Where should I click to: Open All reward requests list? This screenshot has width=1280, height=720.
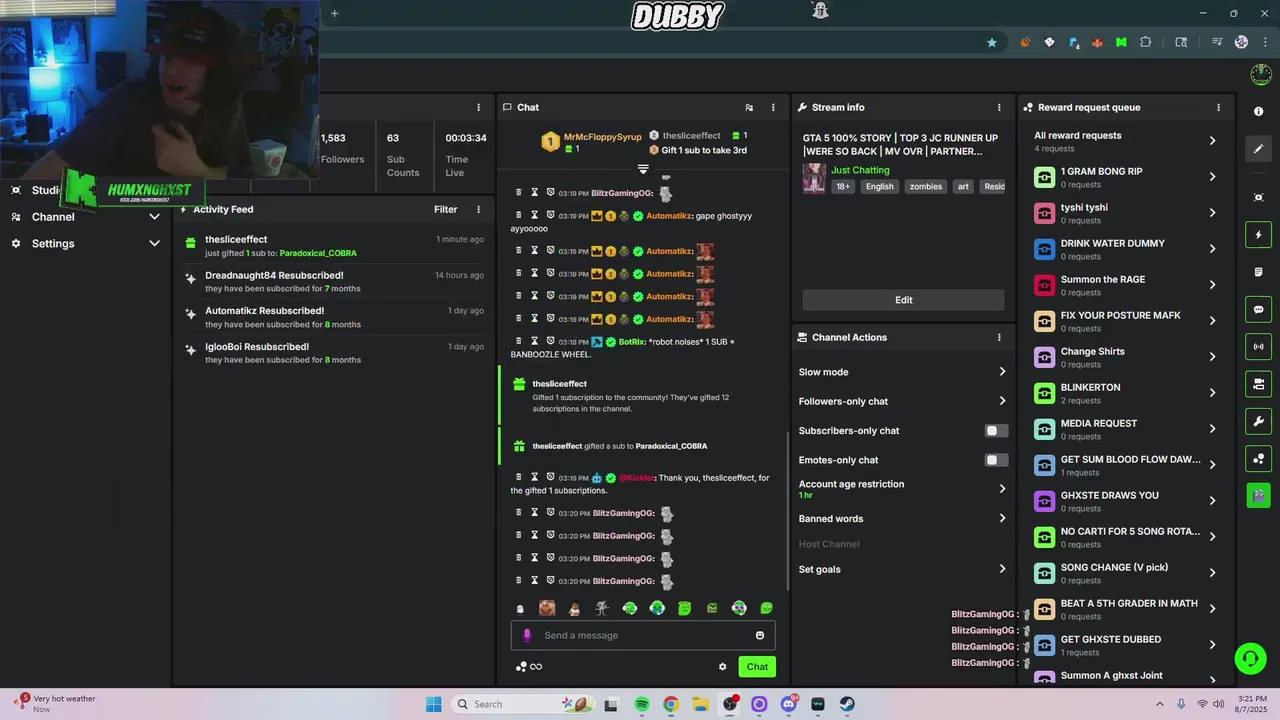point(1126,141)
